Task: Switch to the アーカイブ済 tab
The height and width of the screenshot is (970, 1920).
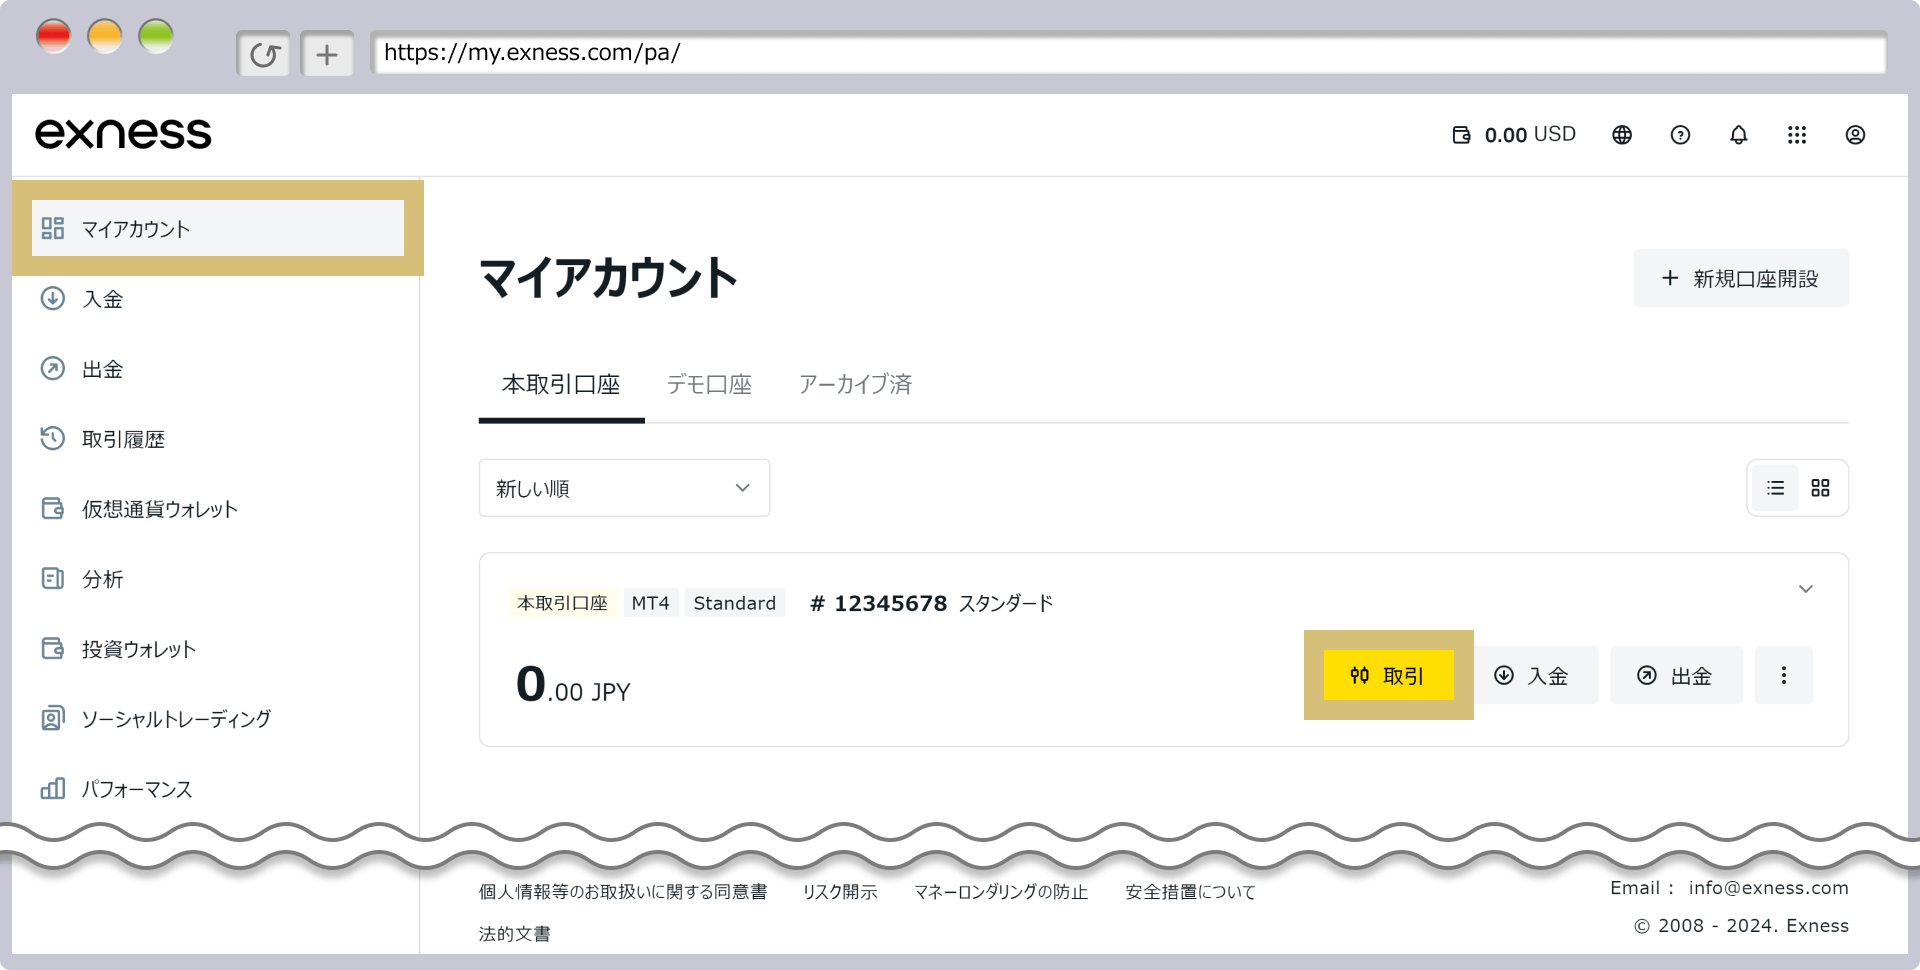Action: (855, 385)
